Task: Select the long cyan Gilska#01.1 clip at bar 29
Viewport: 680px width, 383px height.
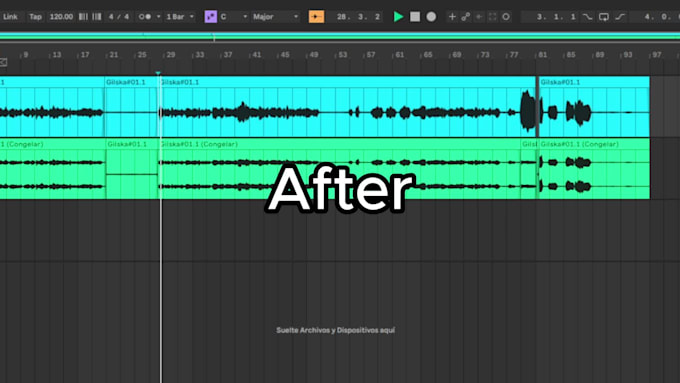Action: [x=348, y=107]
